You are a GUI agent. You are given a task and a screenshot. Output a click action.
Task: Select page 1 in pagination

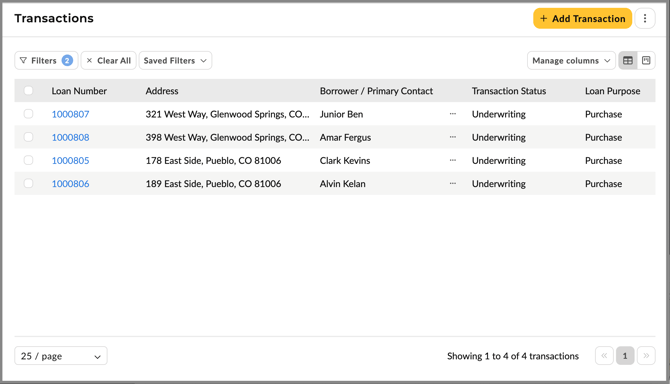click(x=625, y=355)
